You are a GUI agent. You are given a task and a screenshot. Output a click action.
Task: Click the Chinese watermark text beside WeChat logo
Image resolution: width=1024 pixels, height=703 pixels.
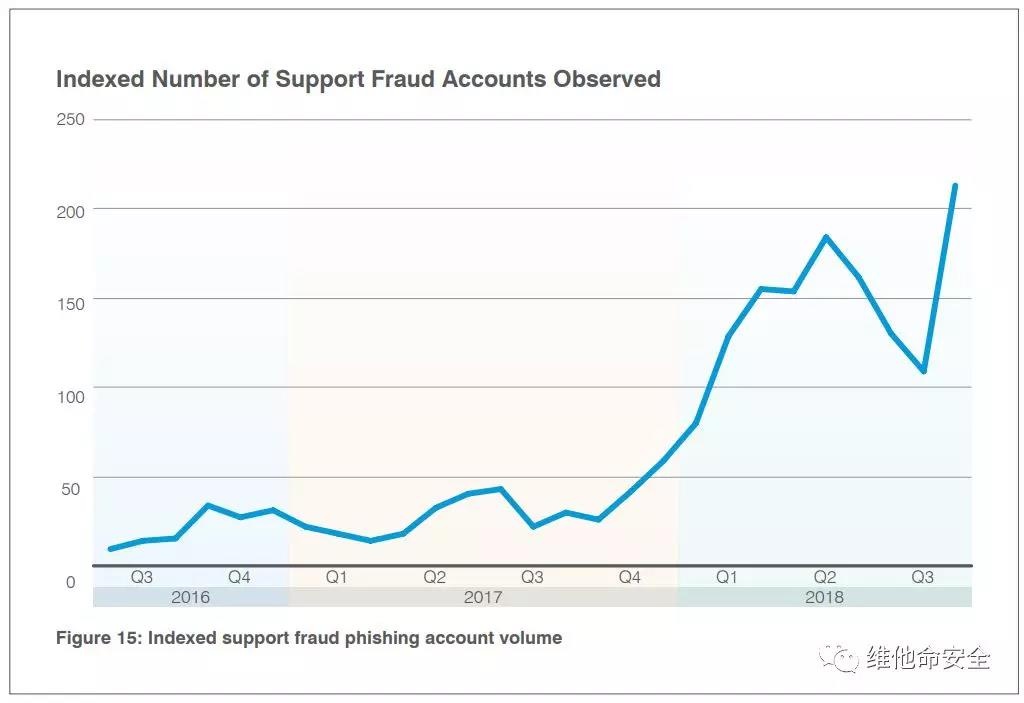click(929, 658)
